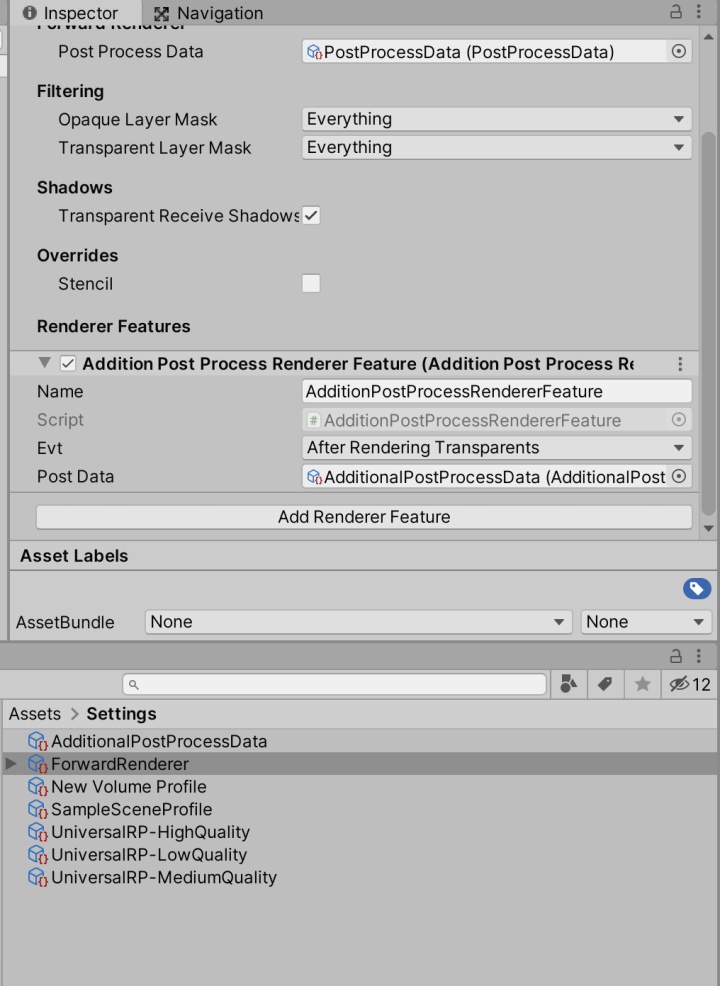Click Add Renderer Feature button

(364, 517)
